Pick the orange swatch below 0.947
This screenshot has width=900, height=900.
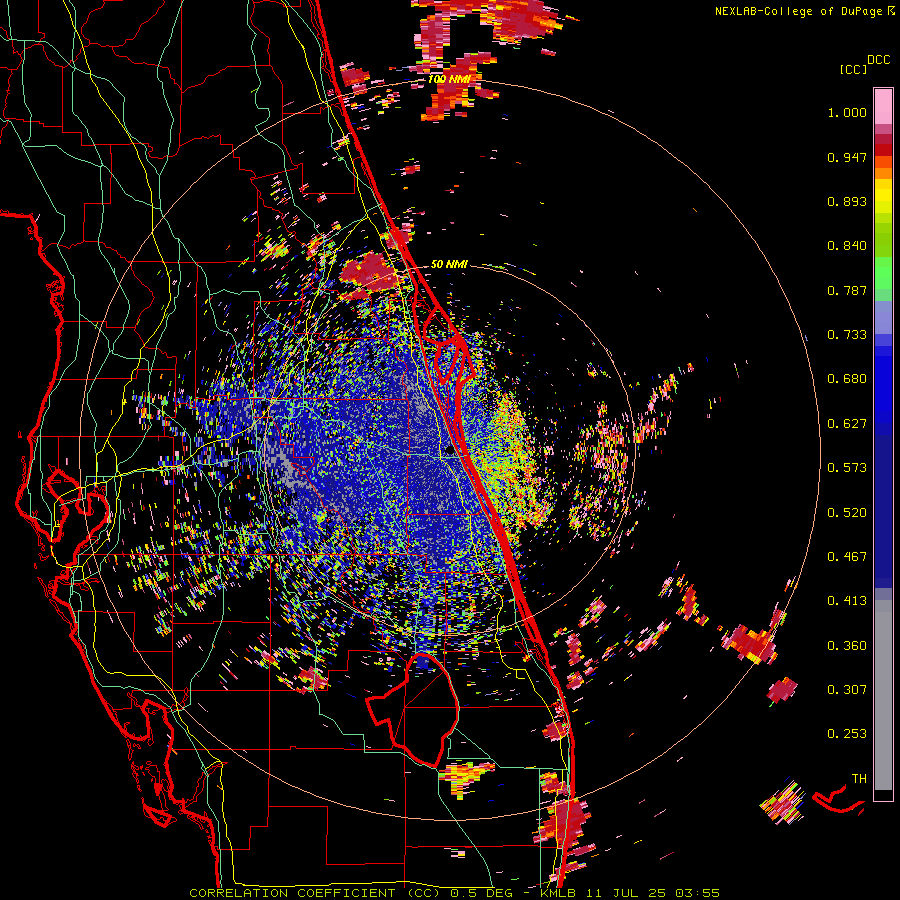[x=883, y=173]
